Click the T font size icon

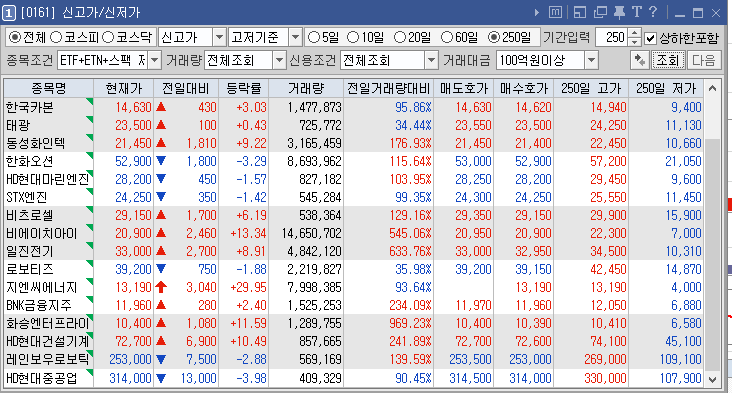(x=637, y=12)
